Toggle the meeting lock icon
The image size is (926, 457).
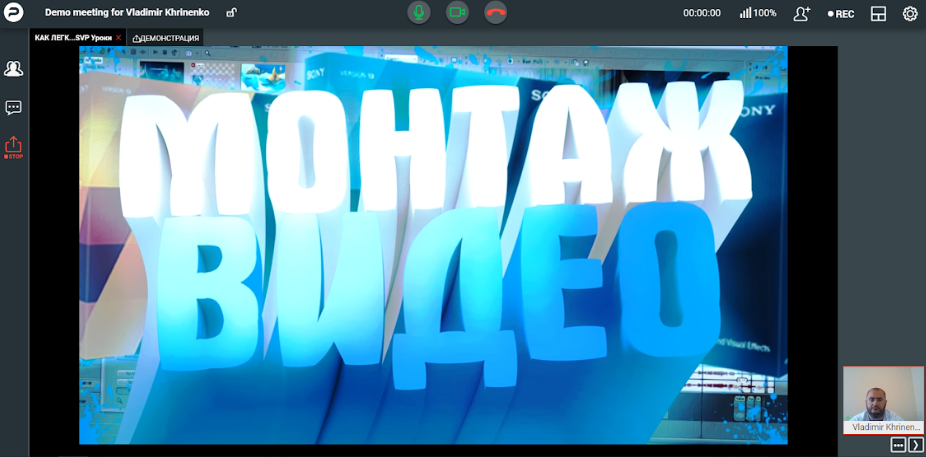232,12
